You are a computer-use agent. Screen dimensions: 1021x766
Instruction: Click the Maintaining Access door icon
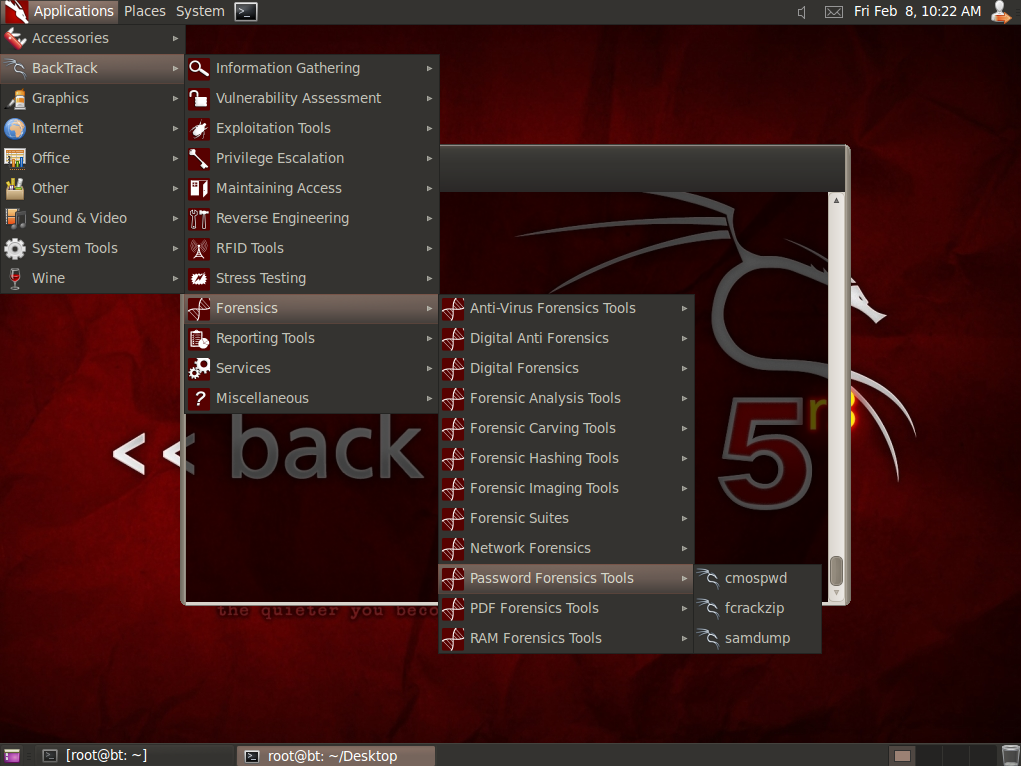199,188
